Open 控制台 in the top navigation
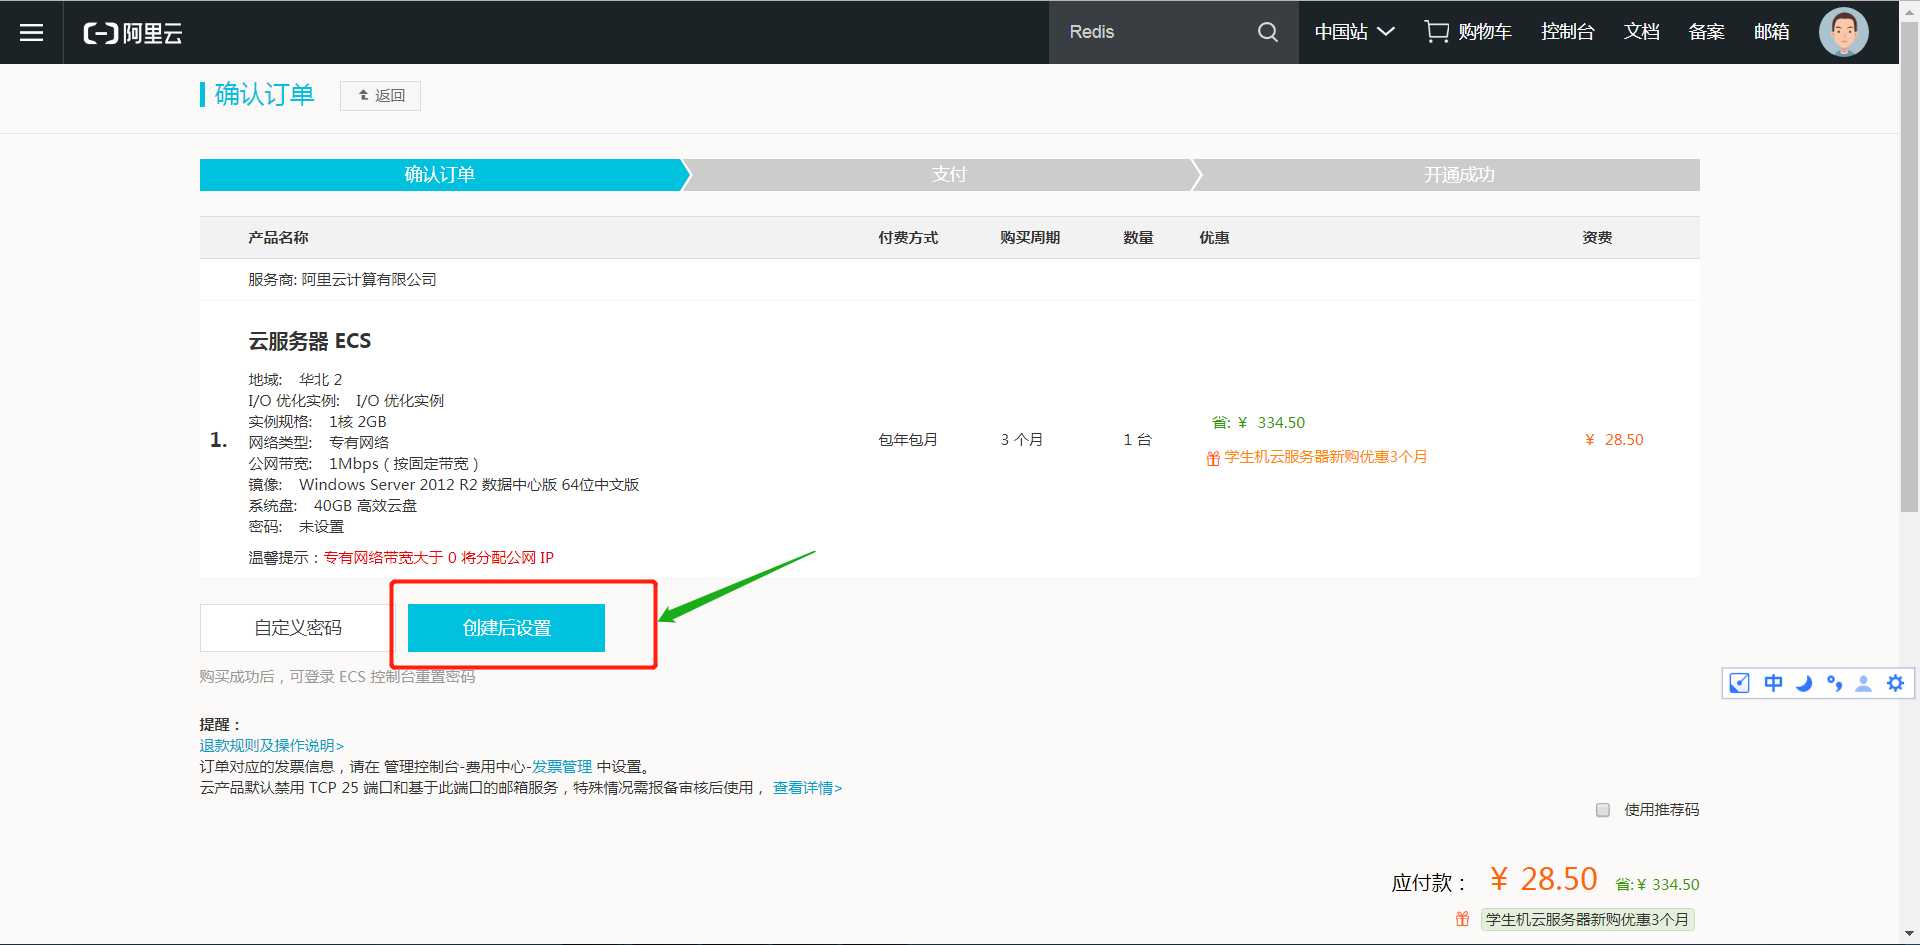The height and width of the screenshot is (945, 1920). tap(1567, 32)
